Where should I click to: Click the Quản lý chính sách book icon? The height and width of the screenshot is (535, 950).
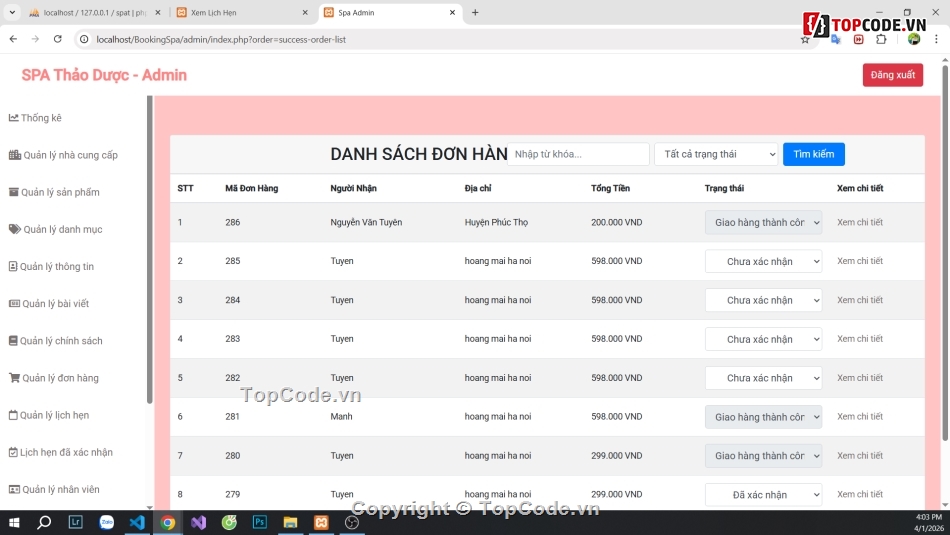pyautogui.click(x=13, y=341)
